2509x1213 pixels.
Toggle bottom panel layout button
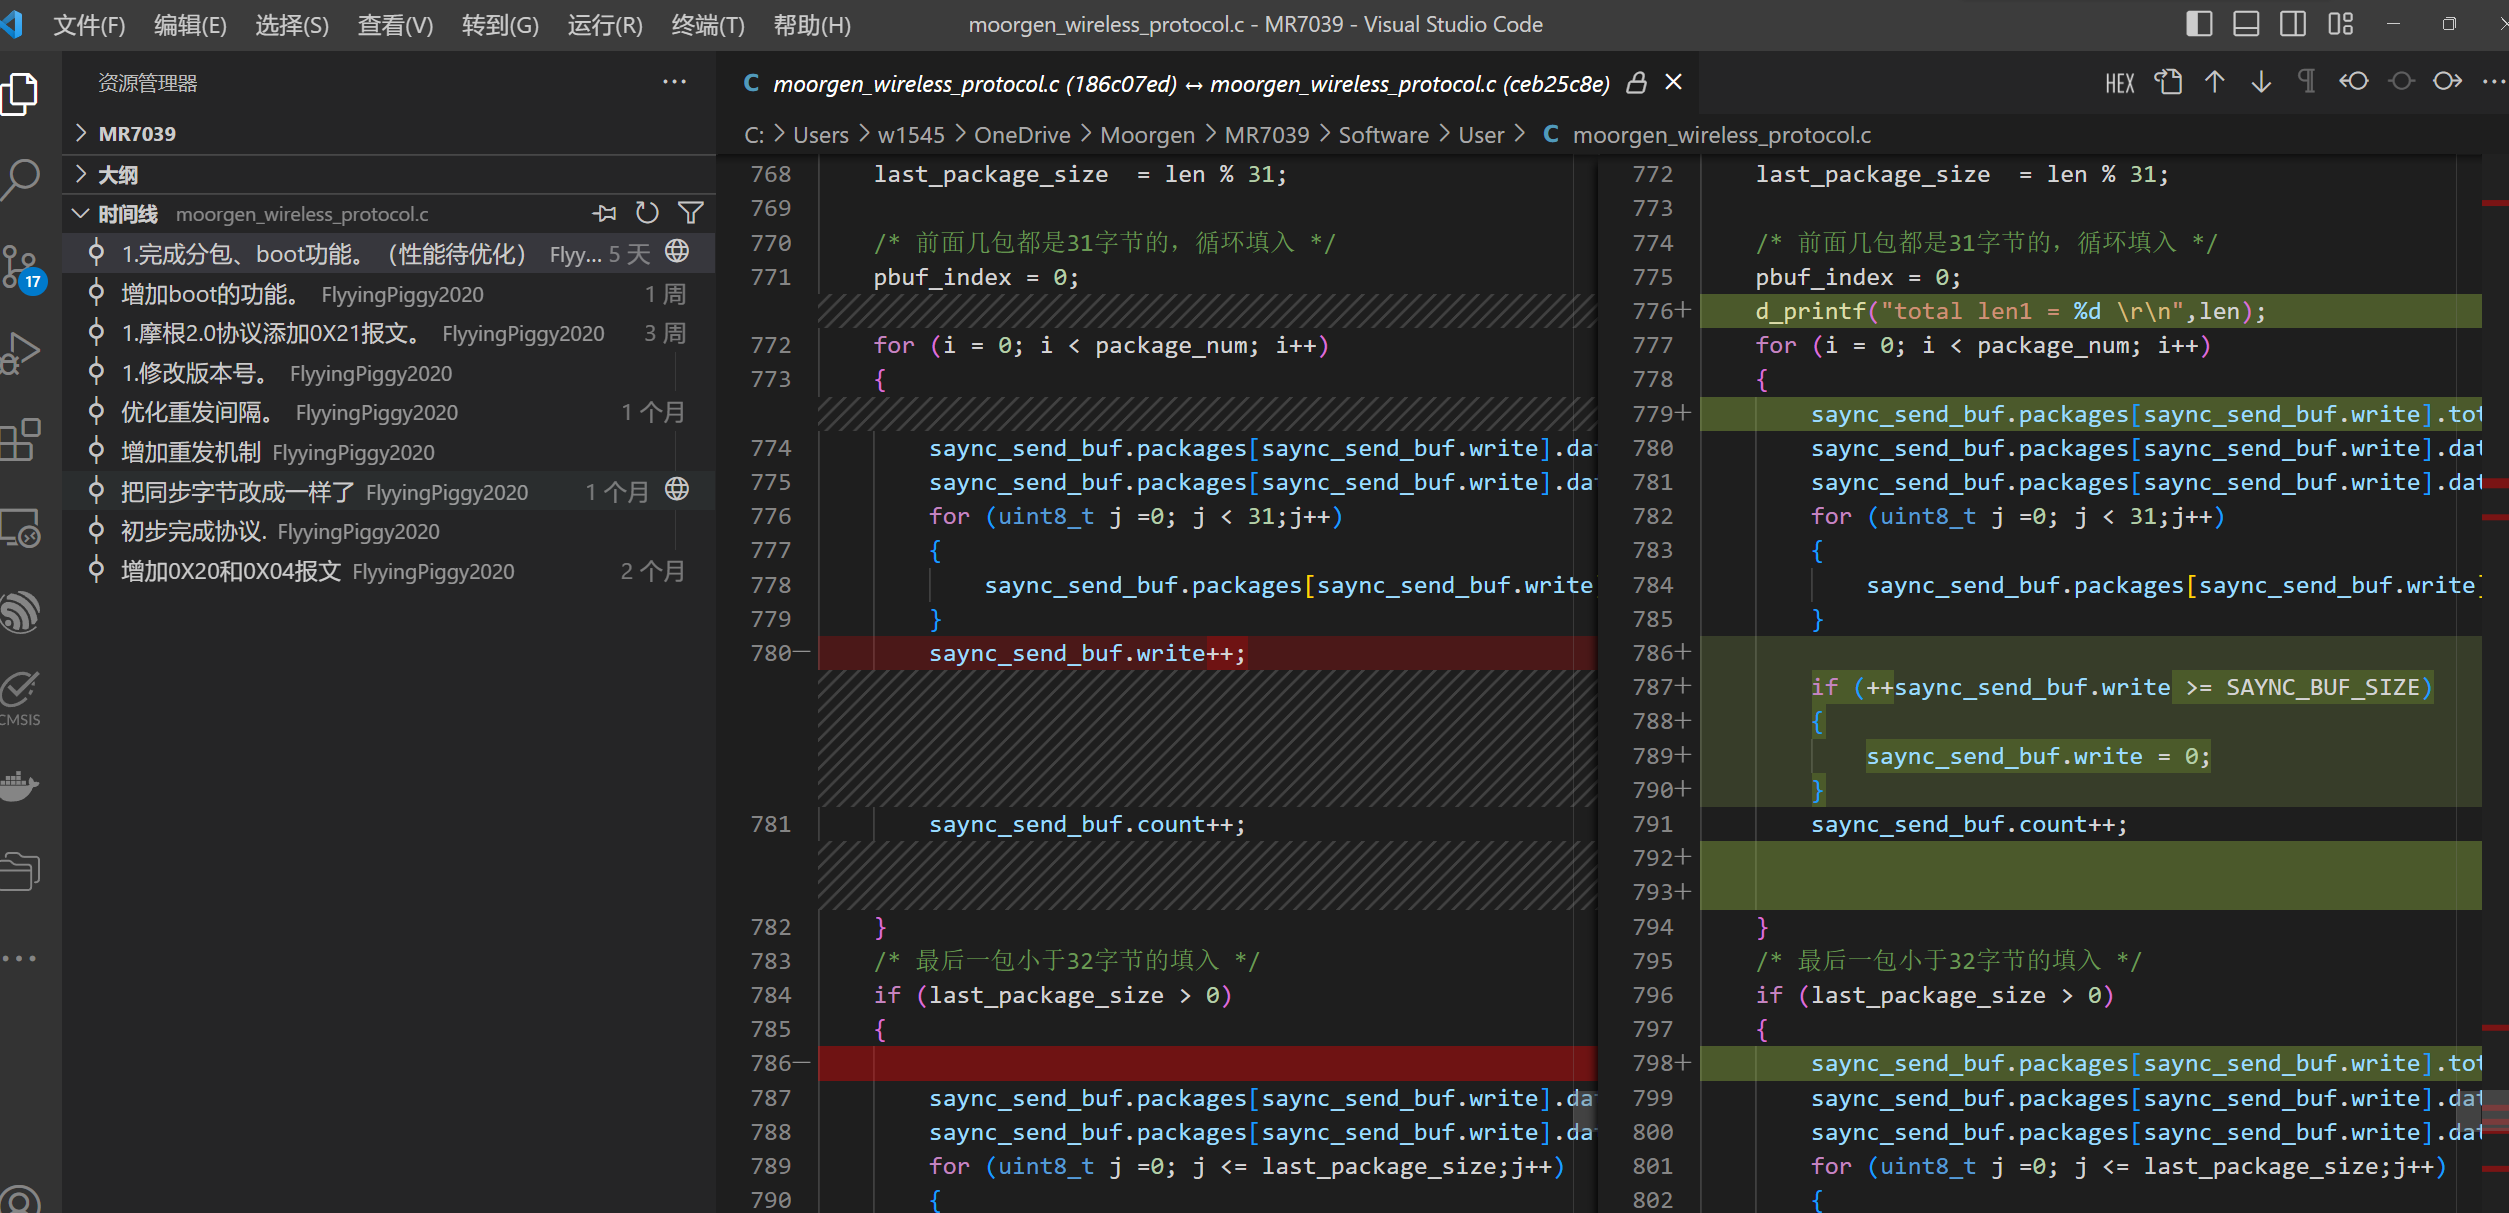pos(2246,24)
